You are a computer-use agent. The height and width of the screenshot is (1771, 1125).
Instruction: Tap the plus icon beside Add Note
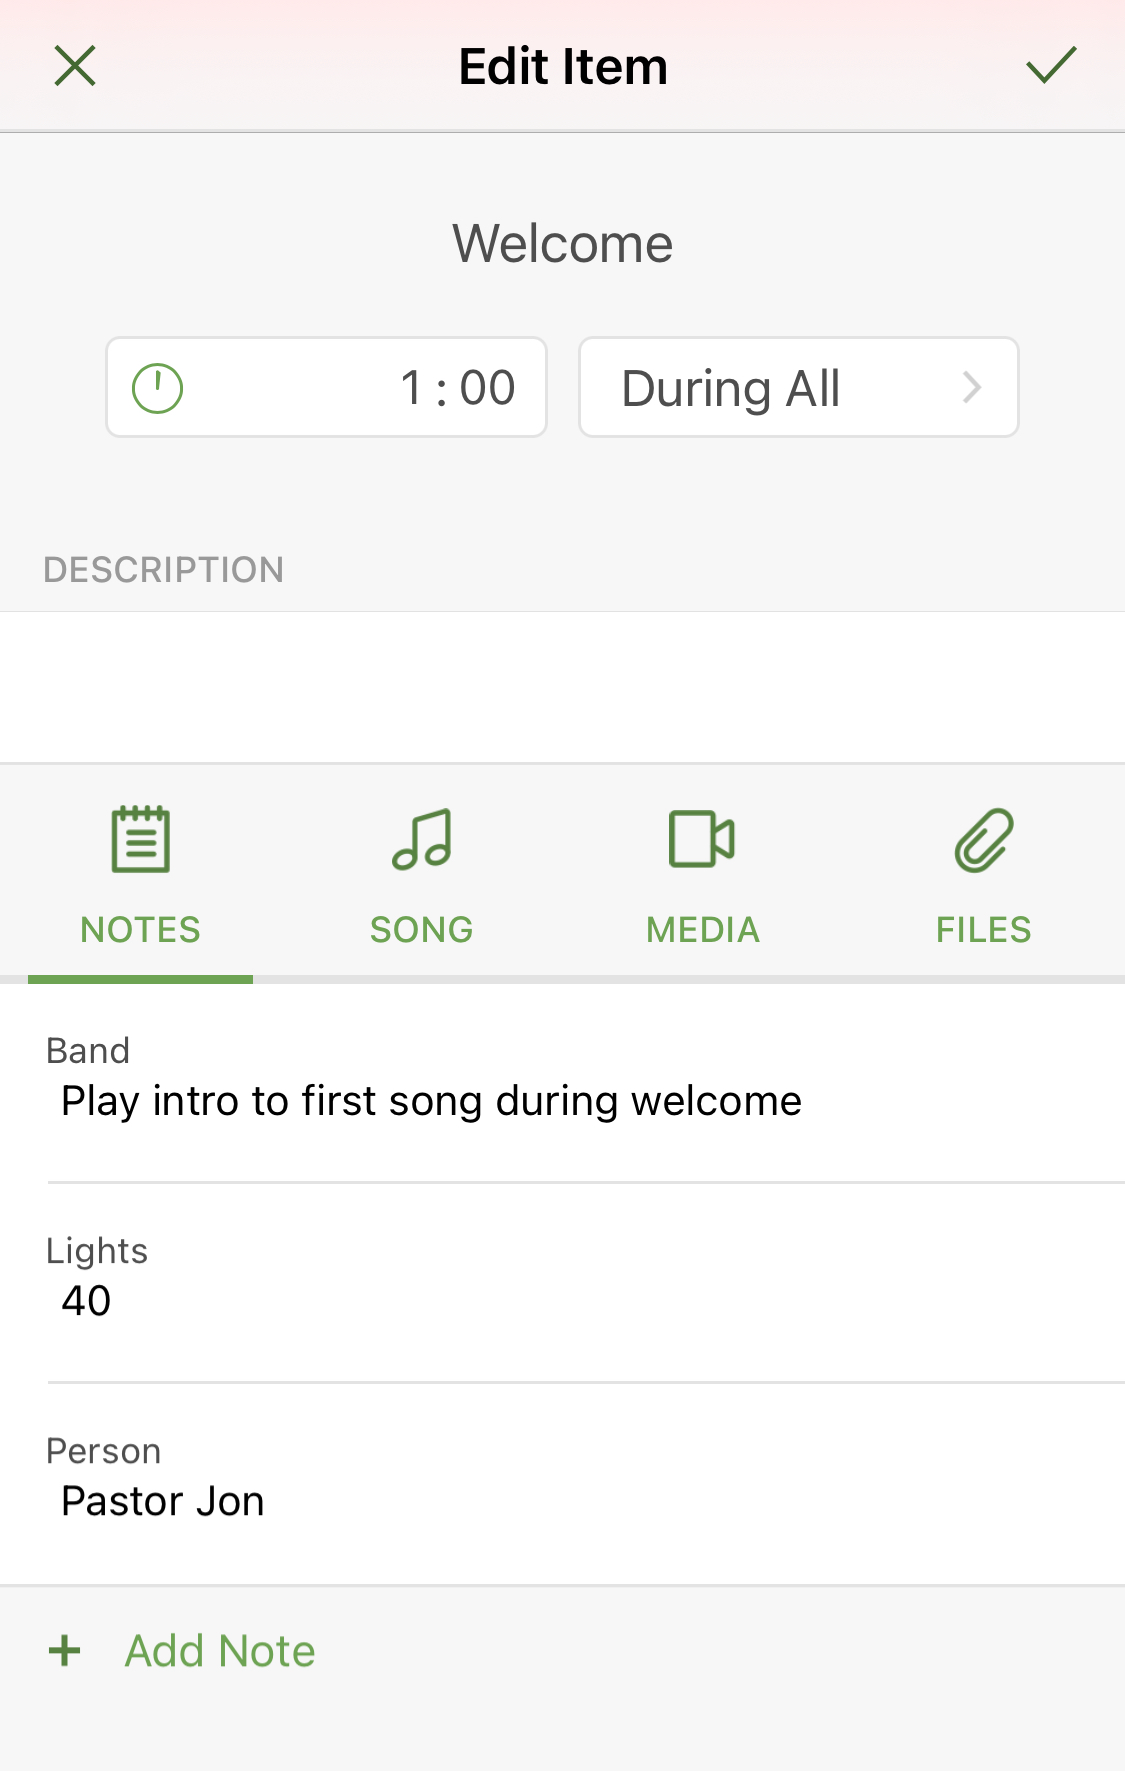65,1650
